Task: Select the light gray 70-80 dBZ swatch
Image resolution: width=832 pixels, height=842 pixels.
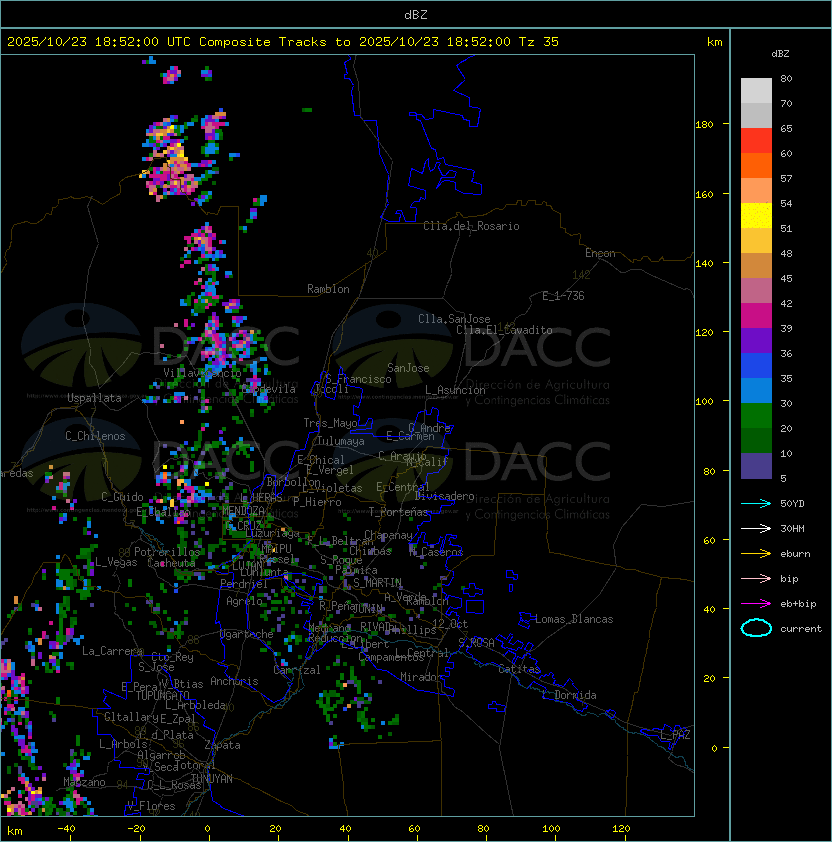Action: pyautogui.click(x=756, y=91)
